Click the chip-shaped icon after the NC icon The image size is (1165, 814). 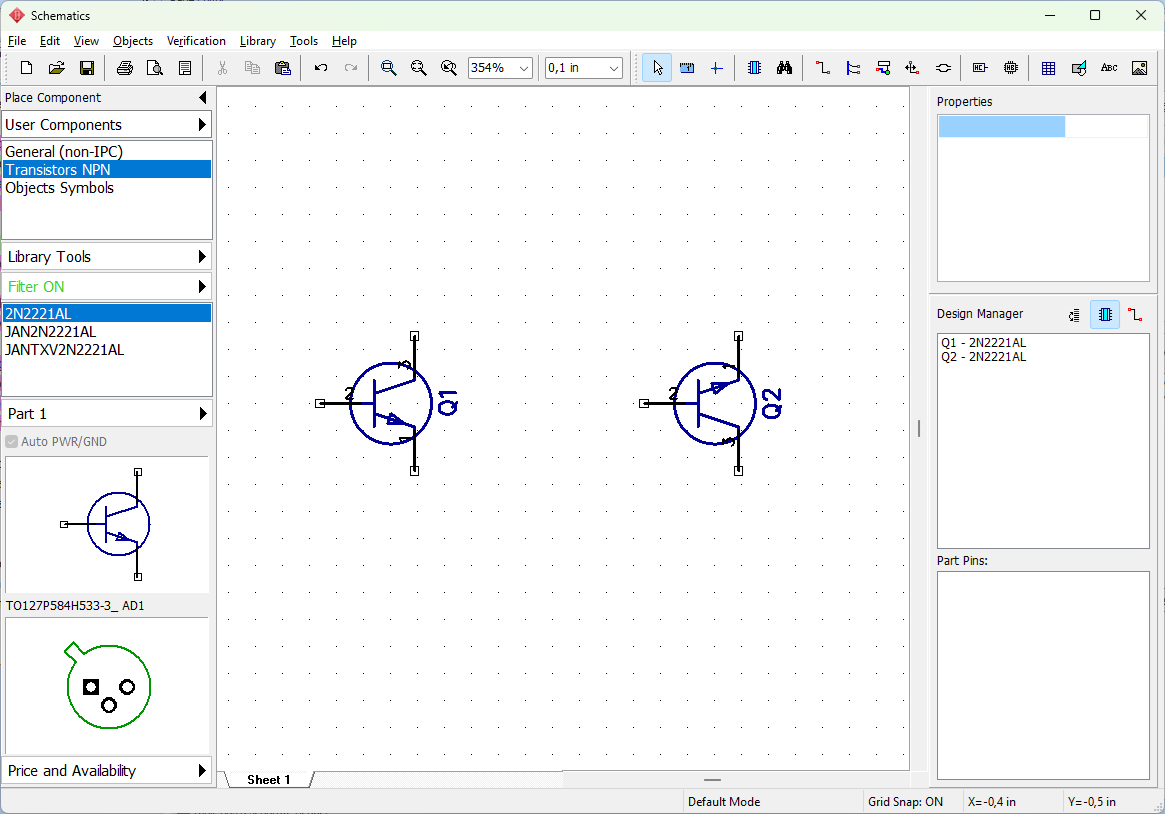(x=1010, y=68)
